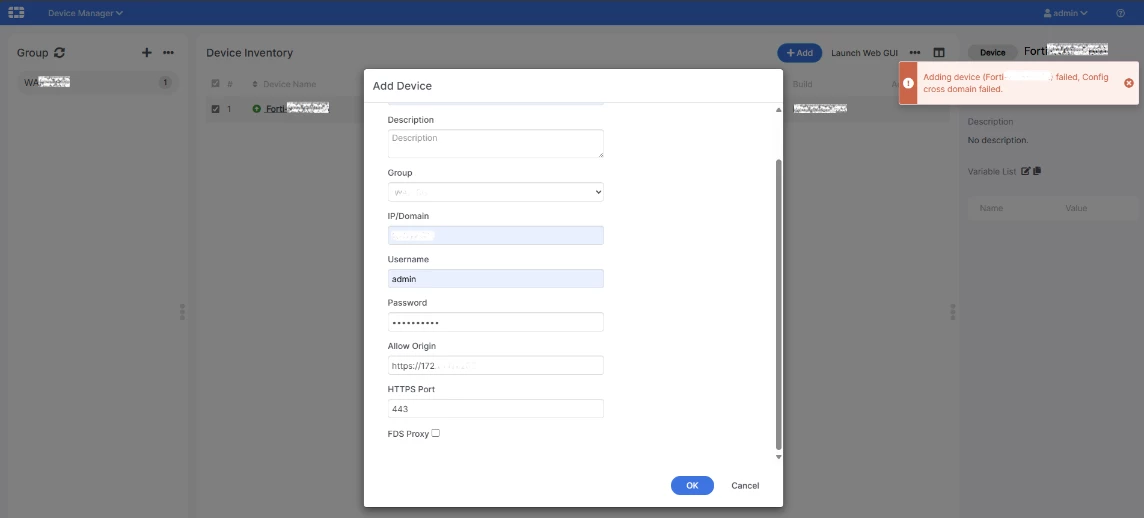Cancel the Add Device dialog

(745, 485)
